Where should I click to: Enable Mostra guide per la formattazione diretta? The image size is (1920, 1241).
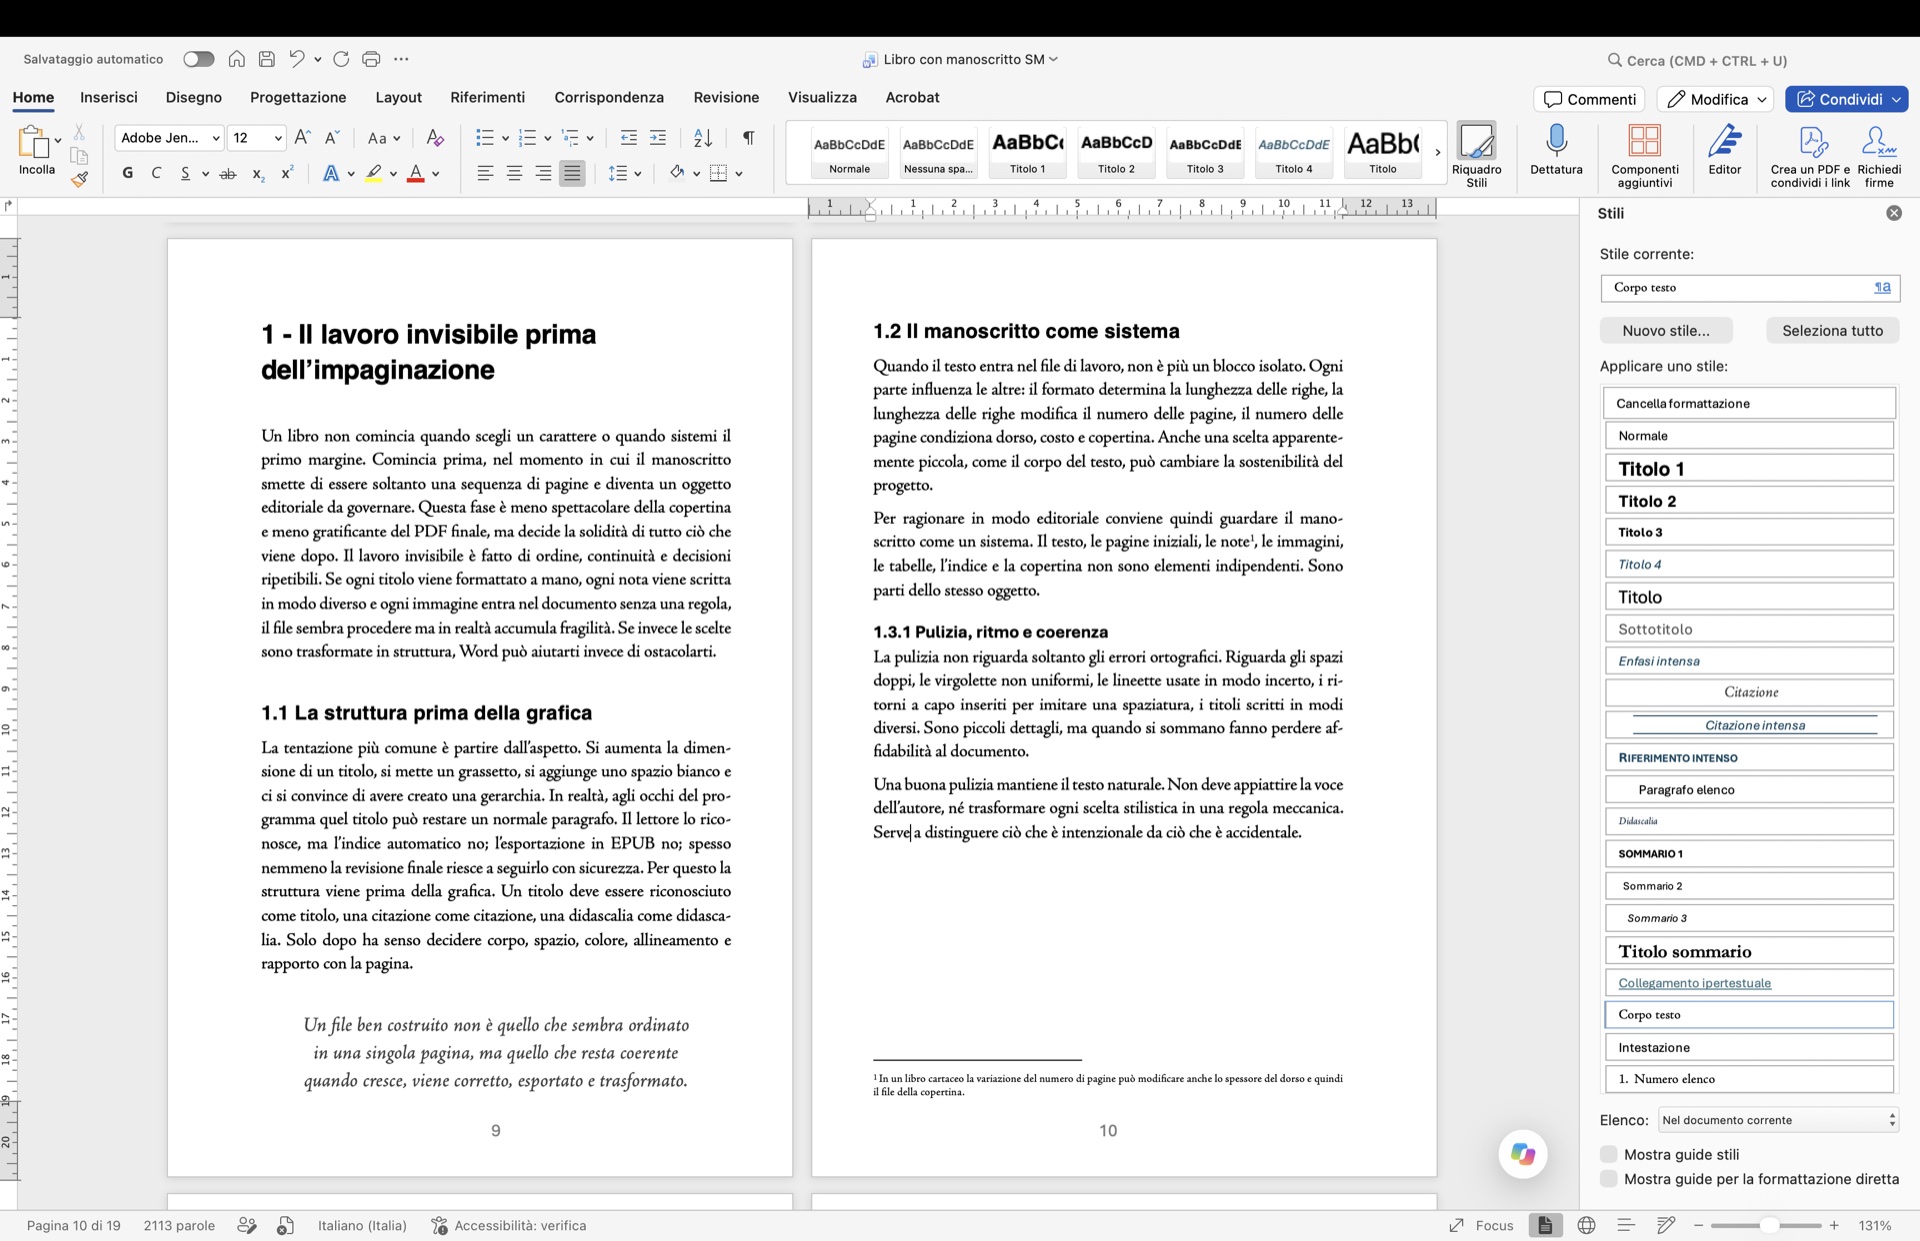(1608, 1179)
